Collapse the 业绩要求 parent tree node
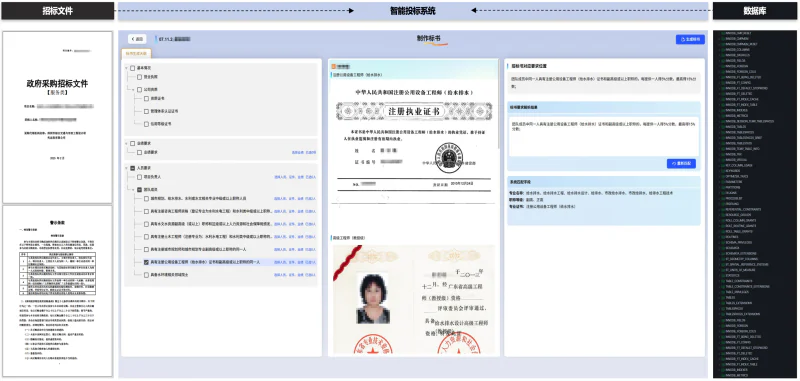 click(x=126, y=144)
